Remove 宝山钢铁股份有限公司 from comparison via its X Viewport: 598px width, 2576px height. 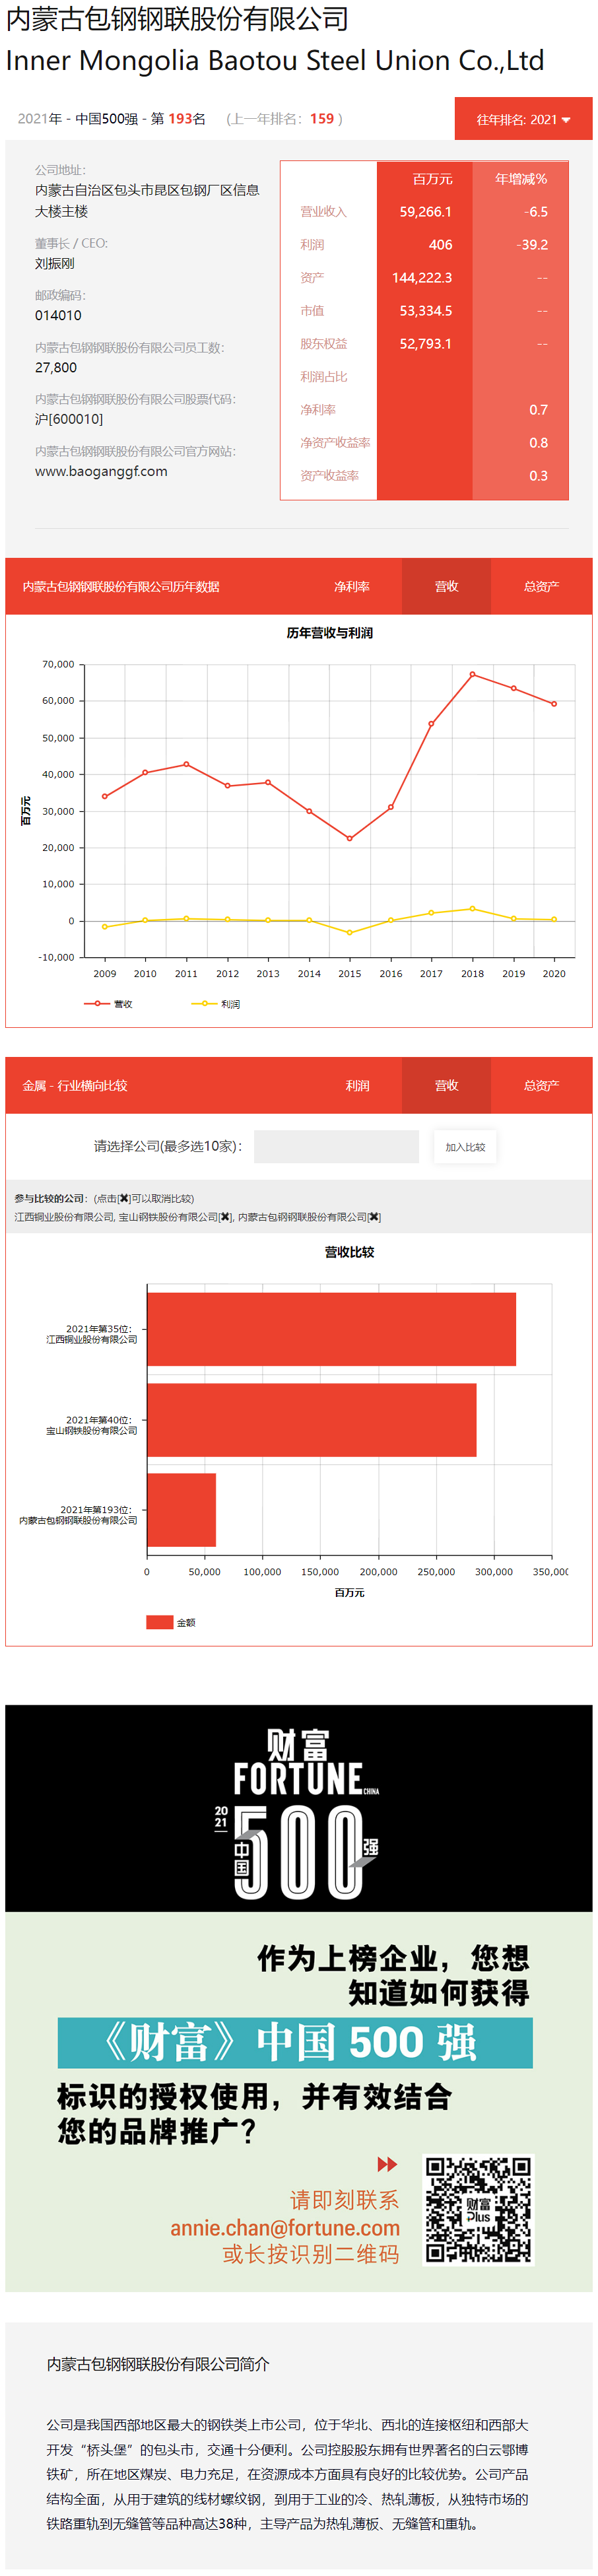click(225, 1217)
